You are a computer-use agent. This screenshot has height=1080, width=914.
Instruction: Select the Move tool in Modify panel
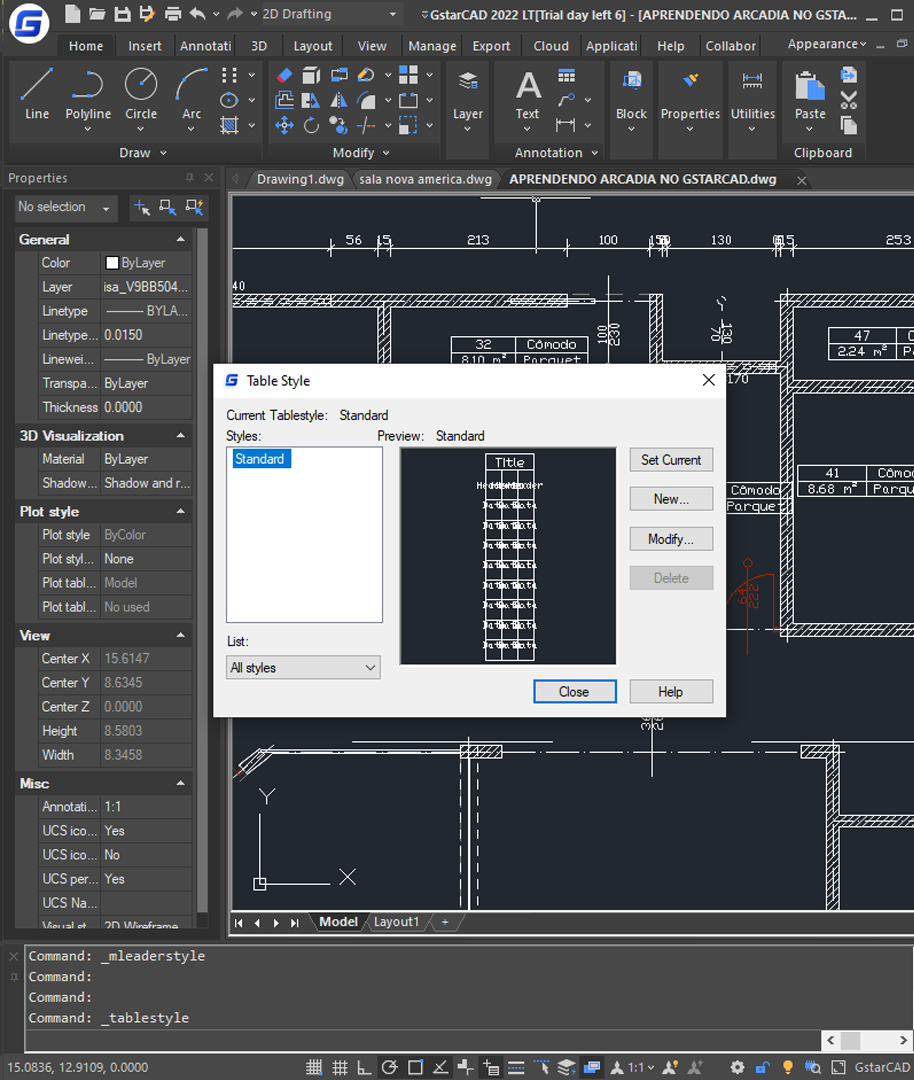tap(284, 125)
